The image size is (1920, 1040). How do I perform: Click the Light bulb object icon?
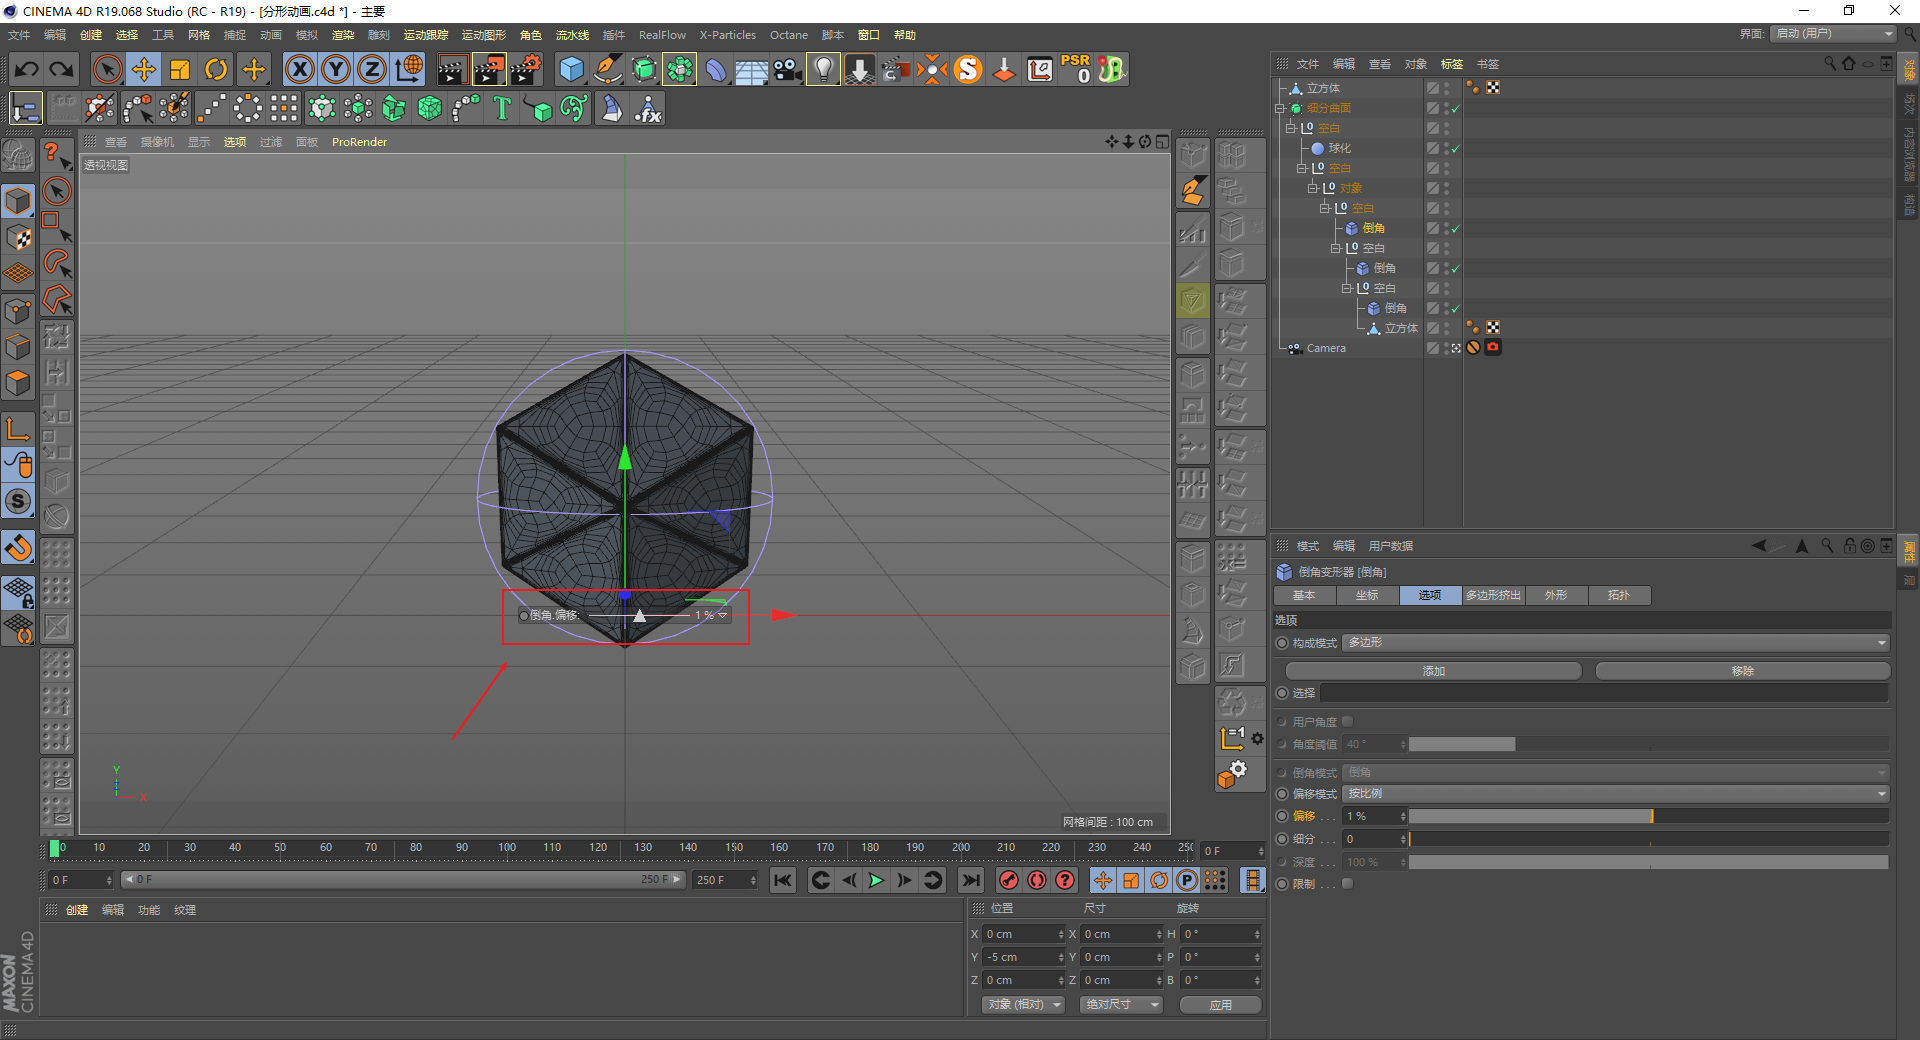(823, 69)
